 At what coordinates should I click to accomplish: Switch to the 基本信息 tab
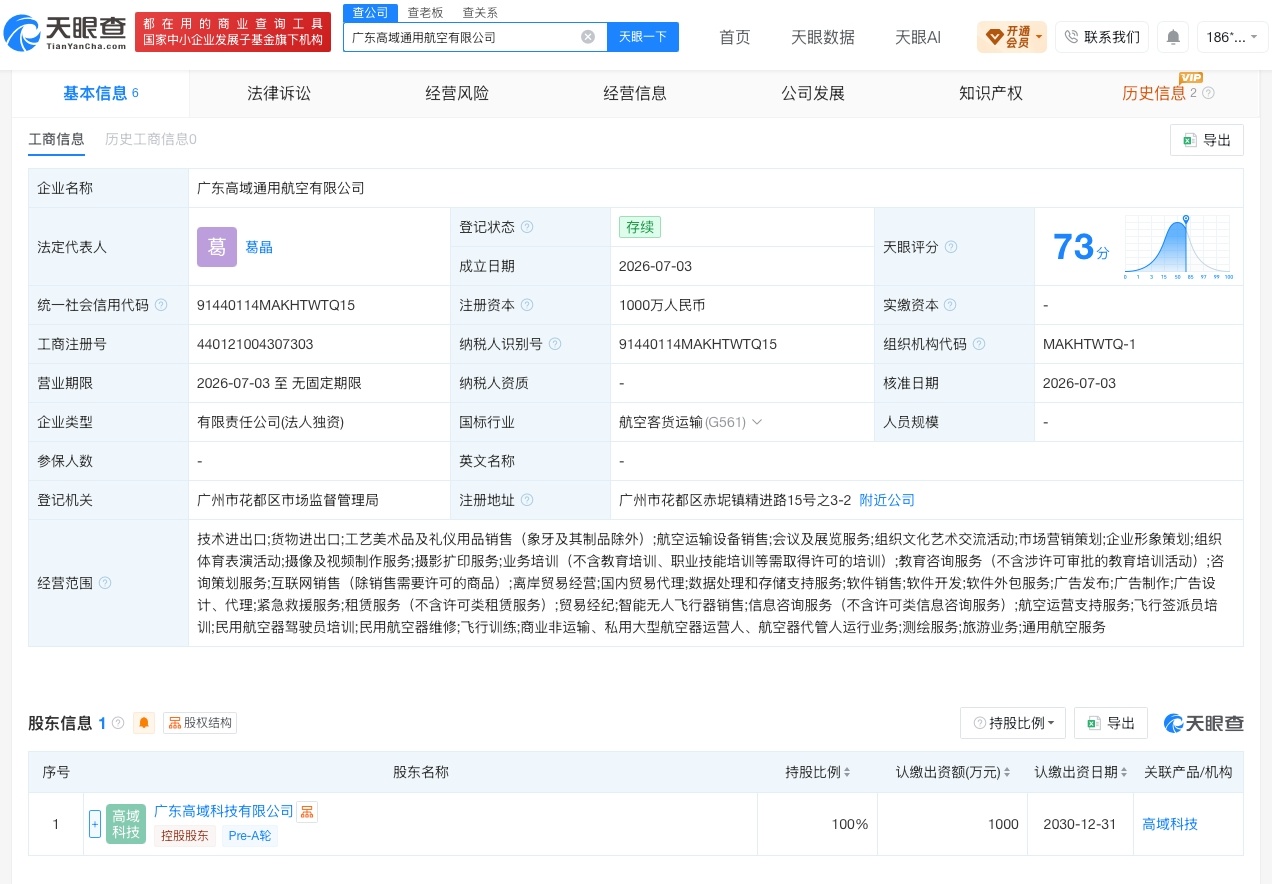click(100, 93)
